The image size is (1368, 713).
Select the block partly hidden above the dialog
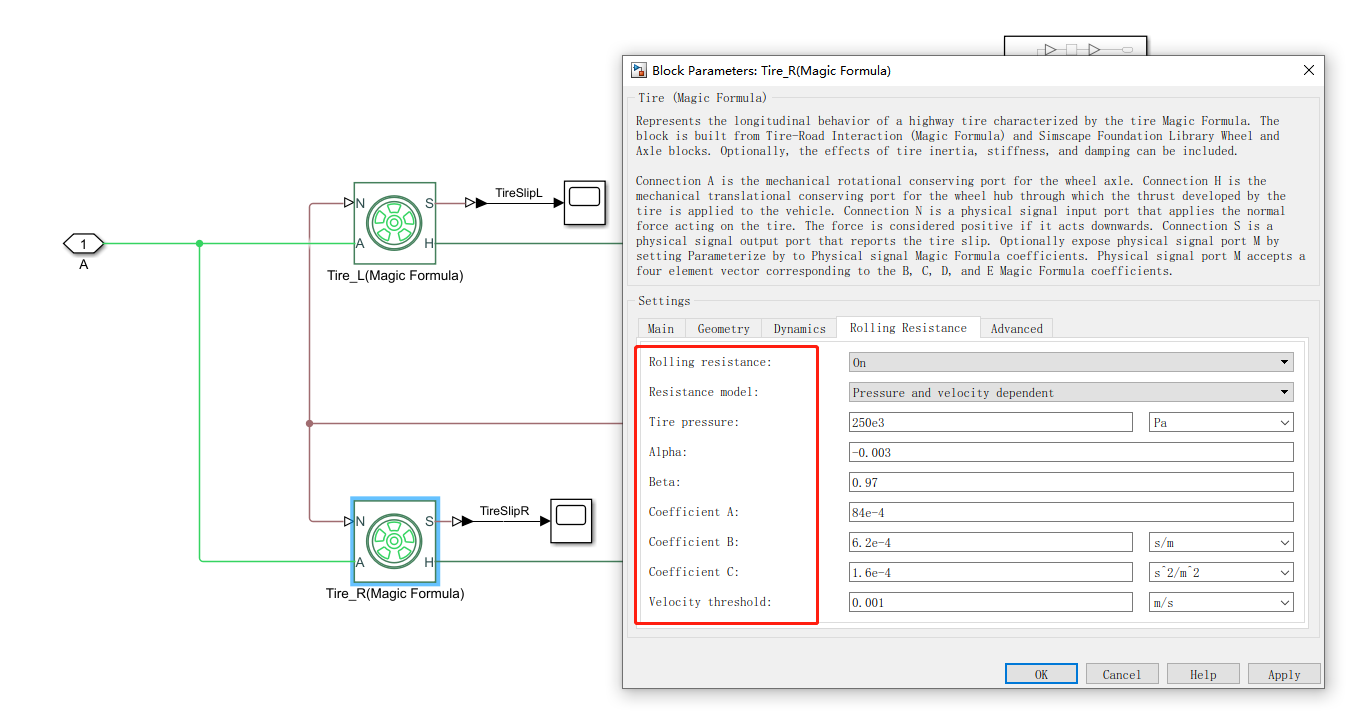click(x=1076, y=46)
